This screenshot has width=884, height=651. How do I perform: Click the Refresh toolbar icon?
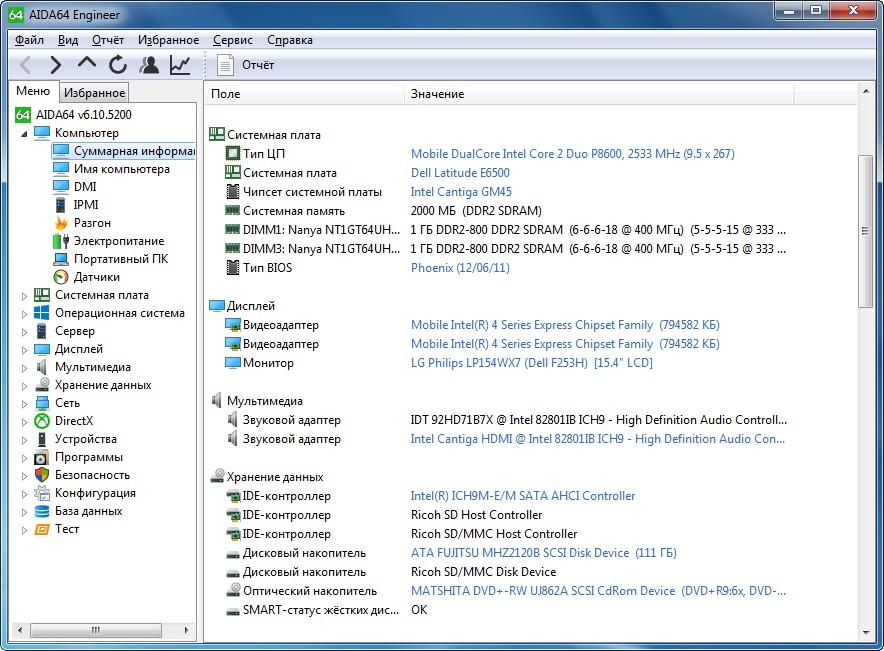pyautogui.click(x=118, y=65)
